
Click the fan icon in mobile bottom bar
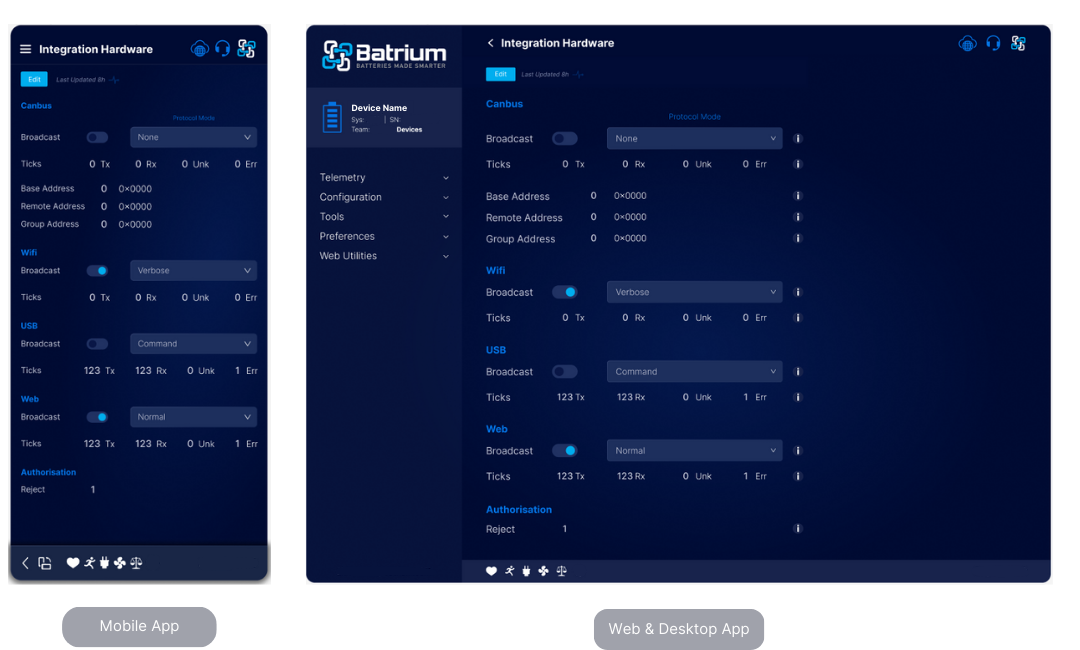(x=120, y=563)
